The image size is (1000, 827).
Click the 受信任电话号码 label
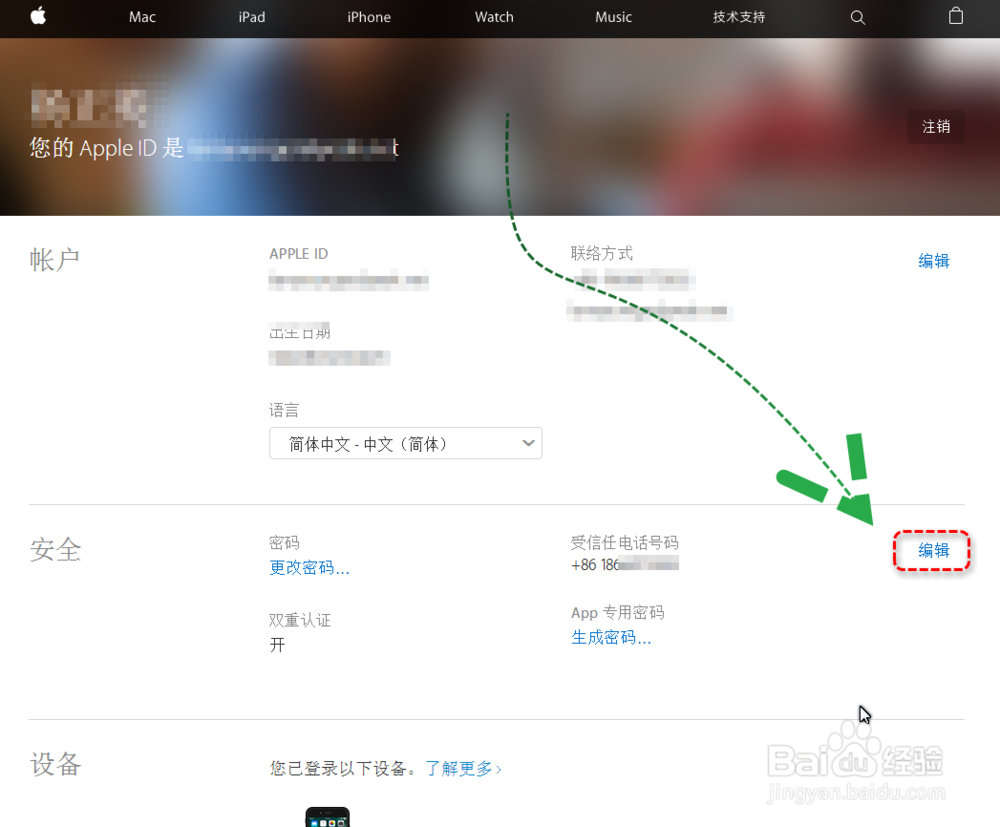pyautogui.click(x=624, y=543)
